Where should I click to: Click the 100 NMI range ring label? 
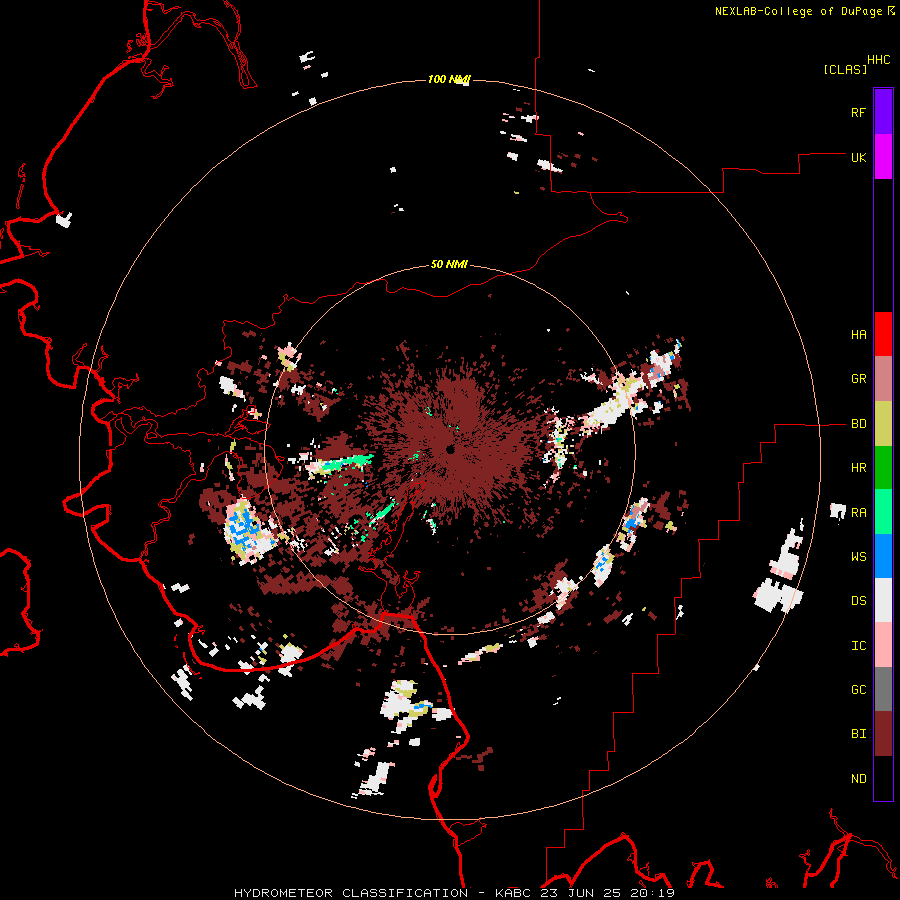click(448, 79)
